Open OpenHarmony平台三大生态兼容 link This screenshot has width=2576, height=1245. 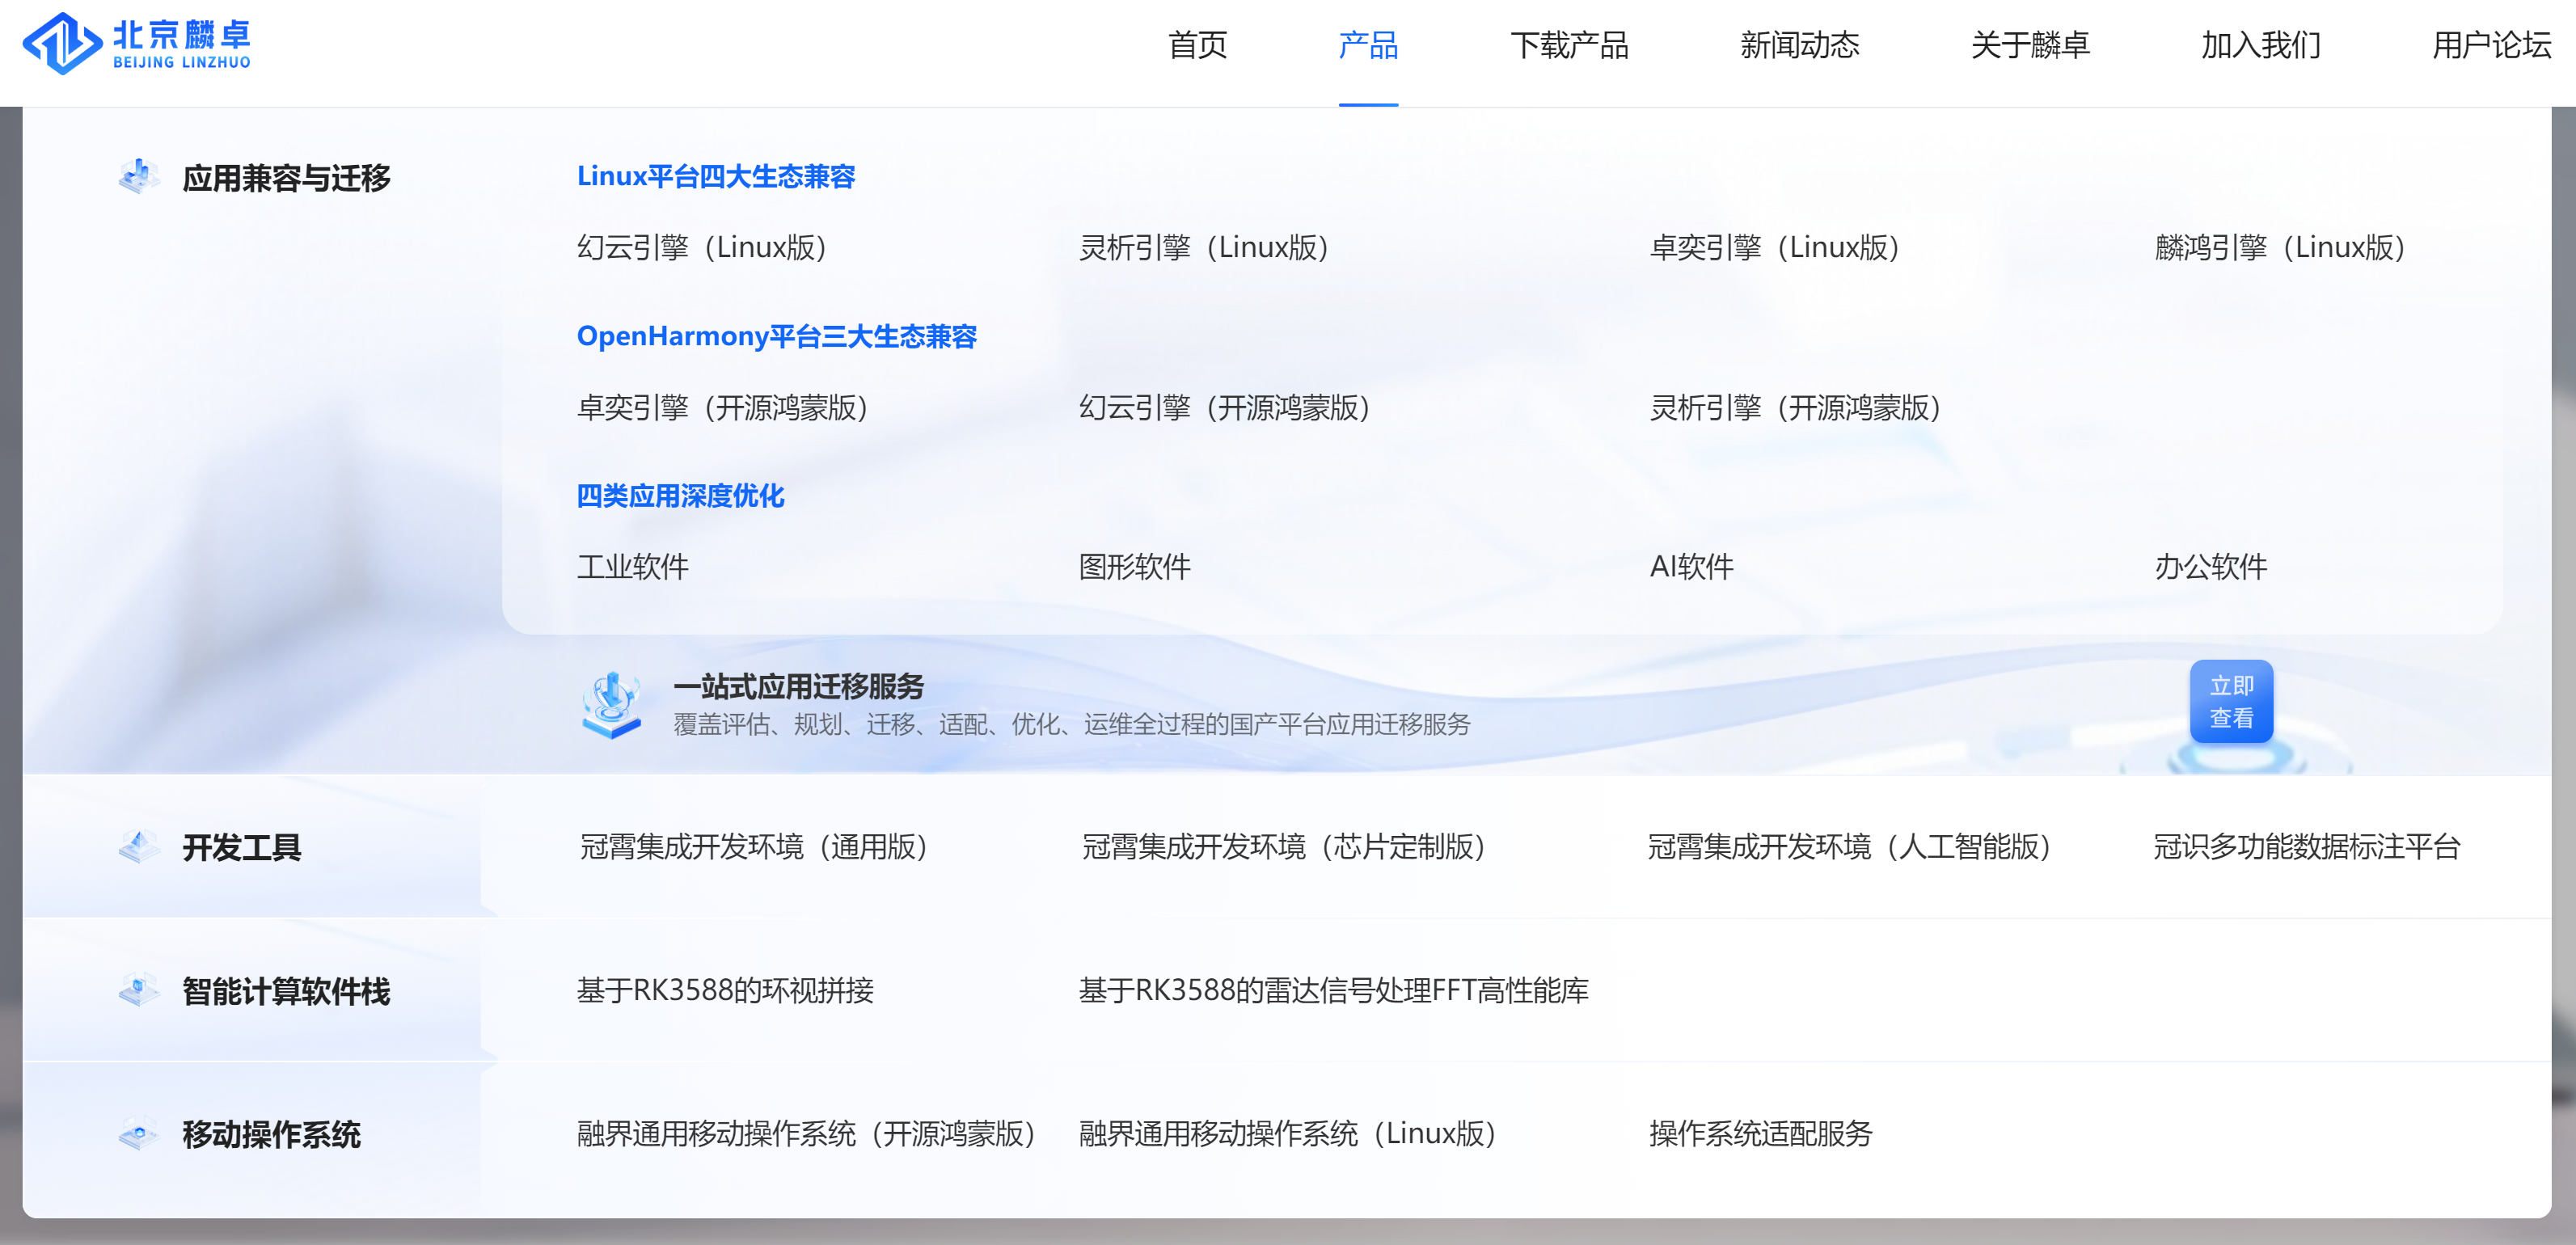pos(778,337)
